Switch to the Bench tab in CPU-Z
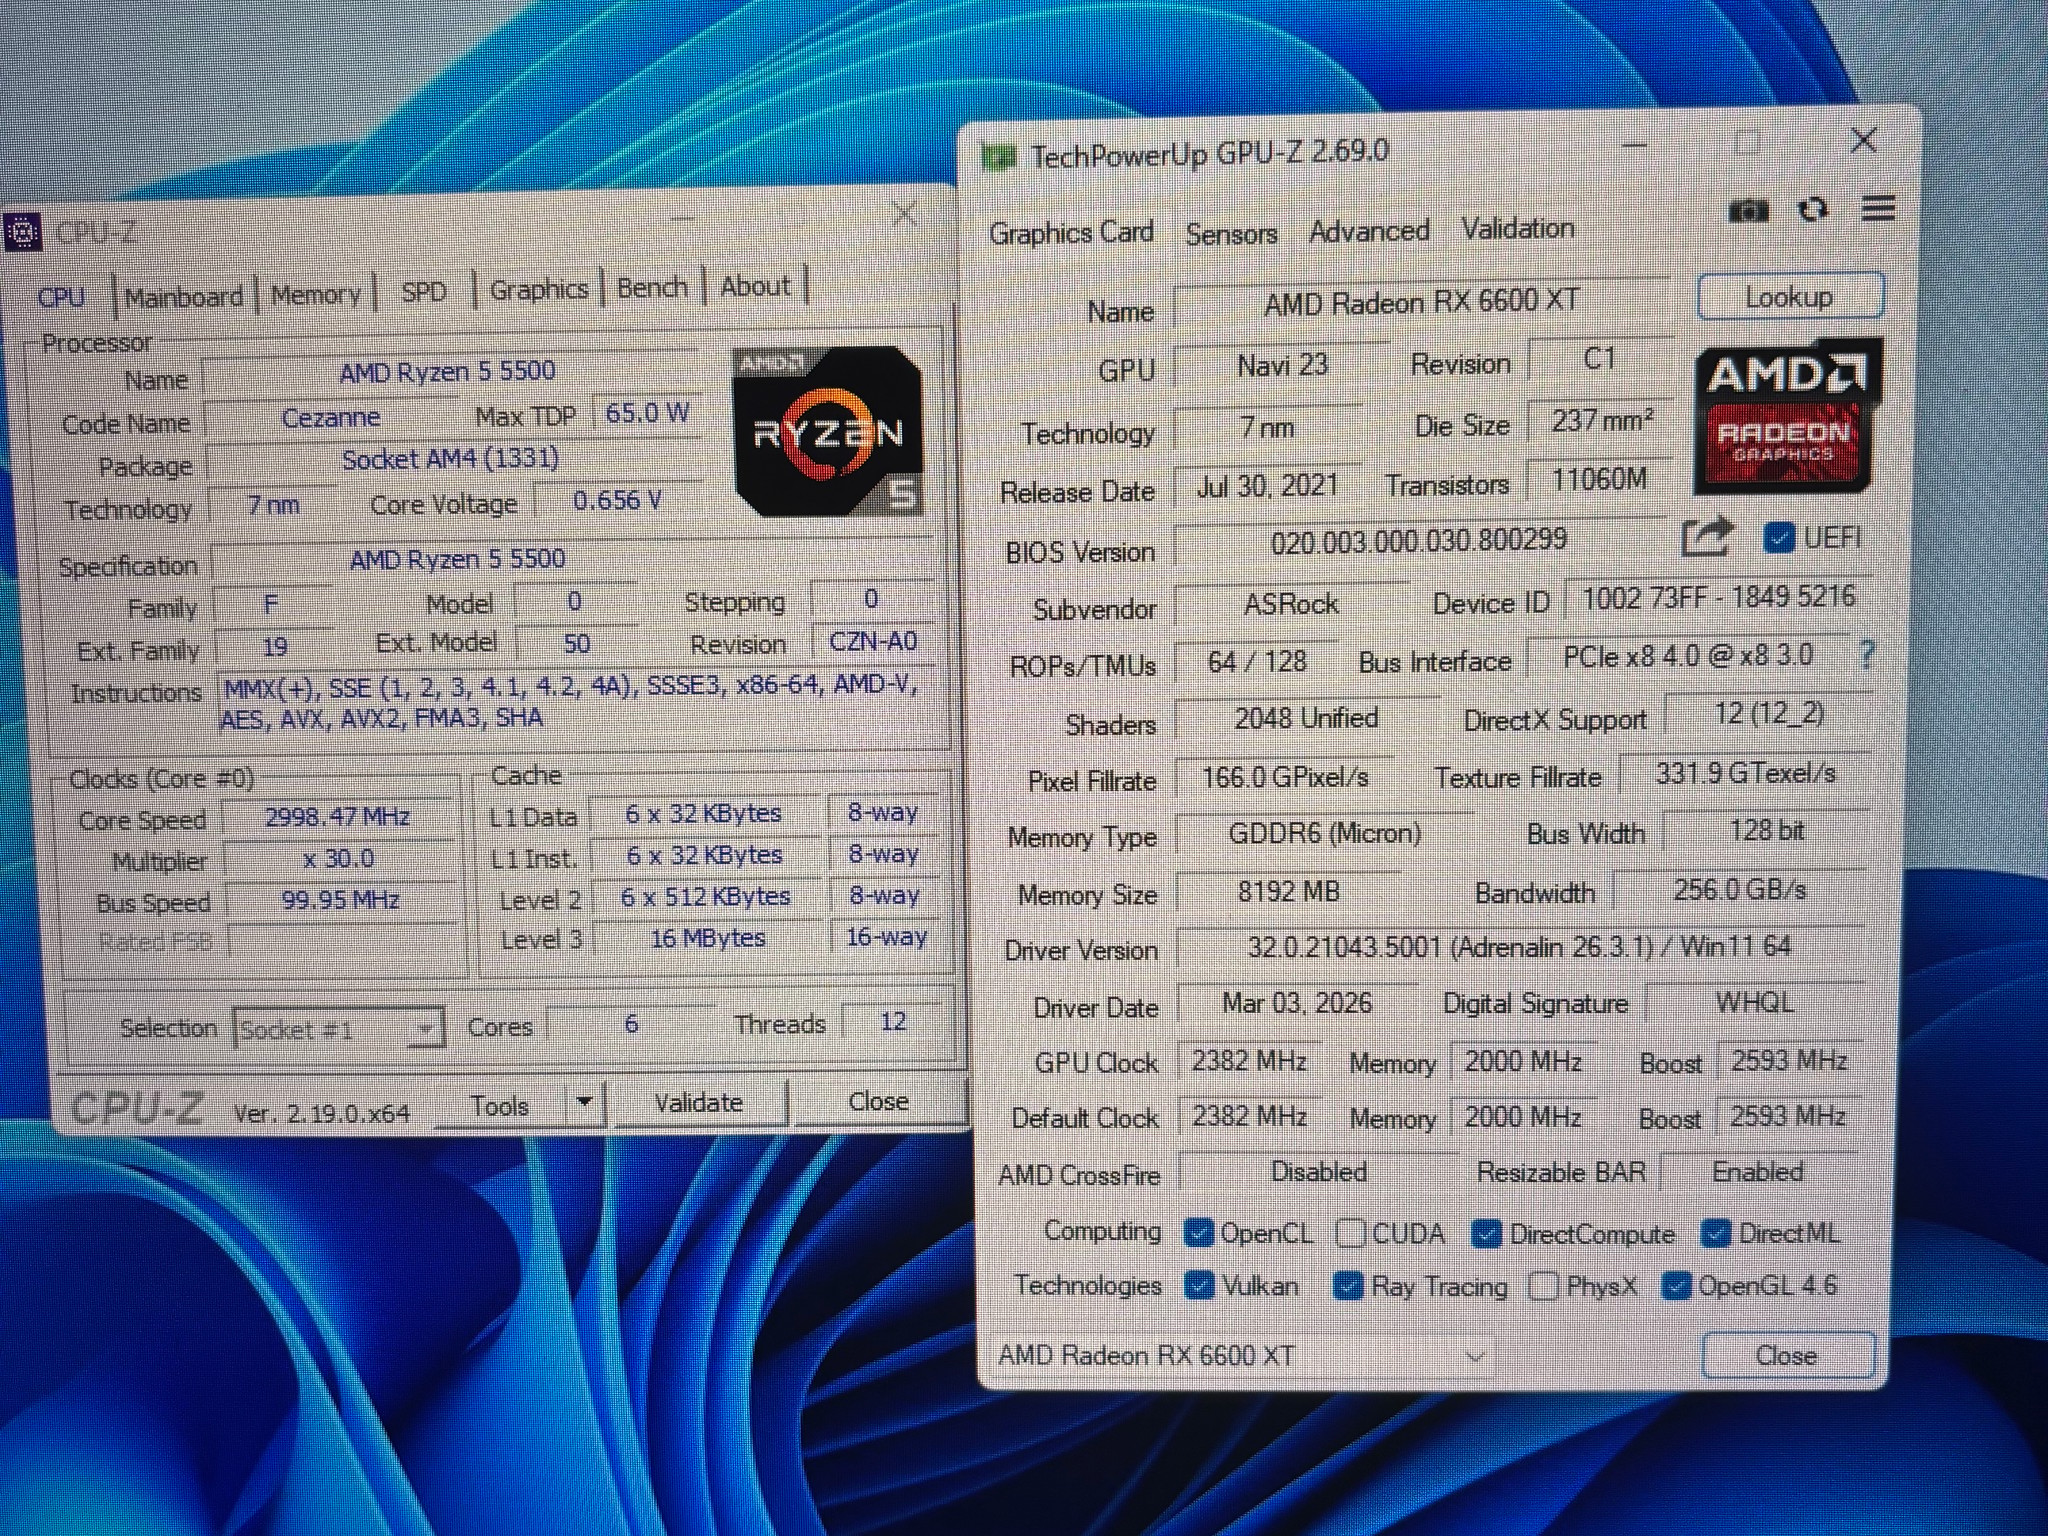 pyautogui.click(x=652, y=288)
